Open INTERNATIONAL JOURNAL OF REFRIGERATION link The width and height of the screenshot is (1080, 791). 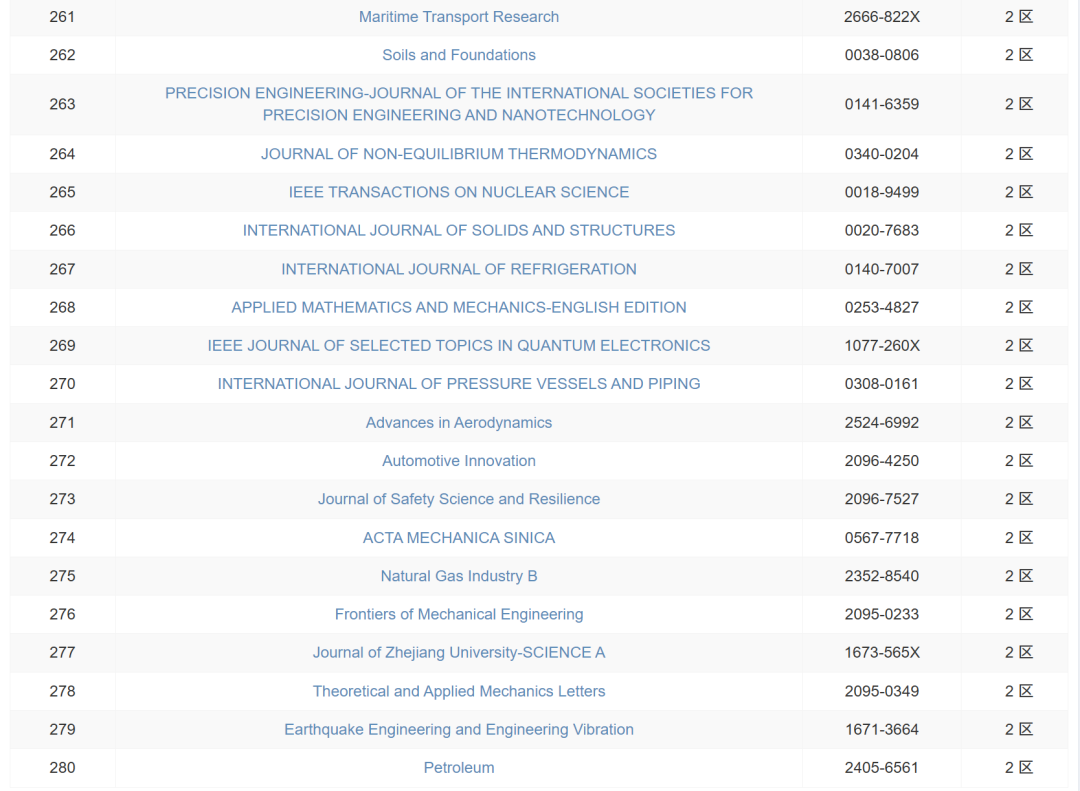(x=459, y=269)
